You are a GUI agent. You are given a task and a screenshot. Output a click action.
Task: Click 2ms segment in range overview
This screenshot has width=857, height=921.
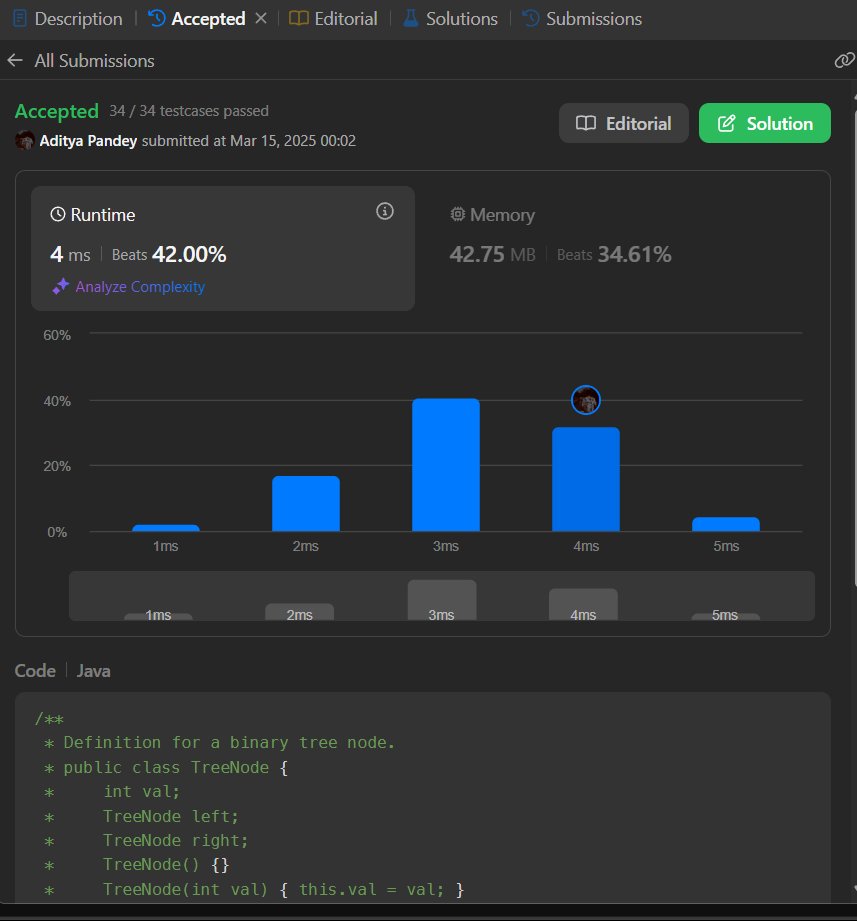click(x=300, y=612)
